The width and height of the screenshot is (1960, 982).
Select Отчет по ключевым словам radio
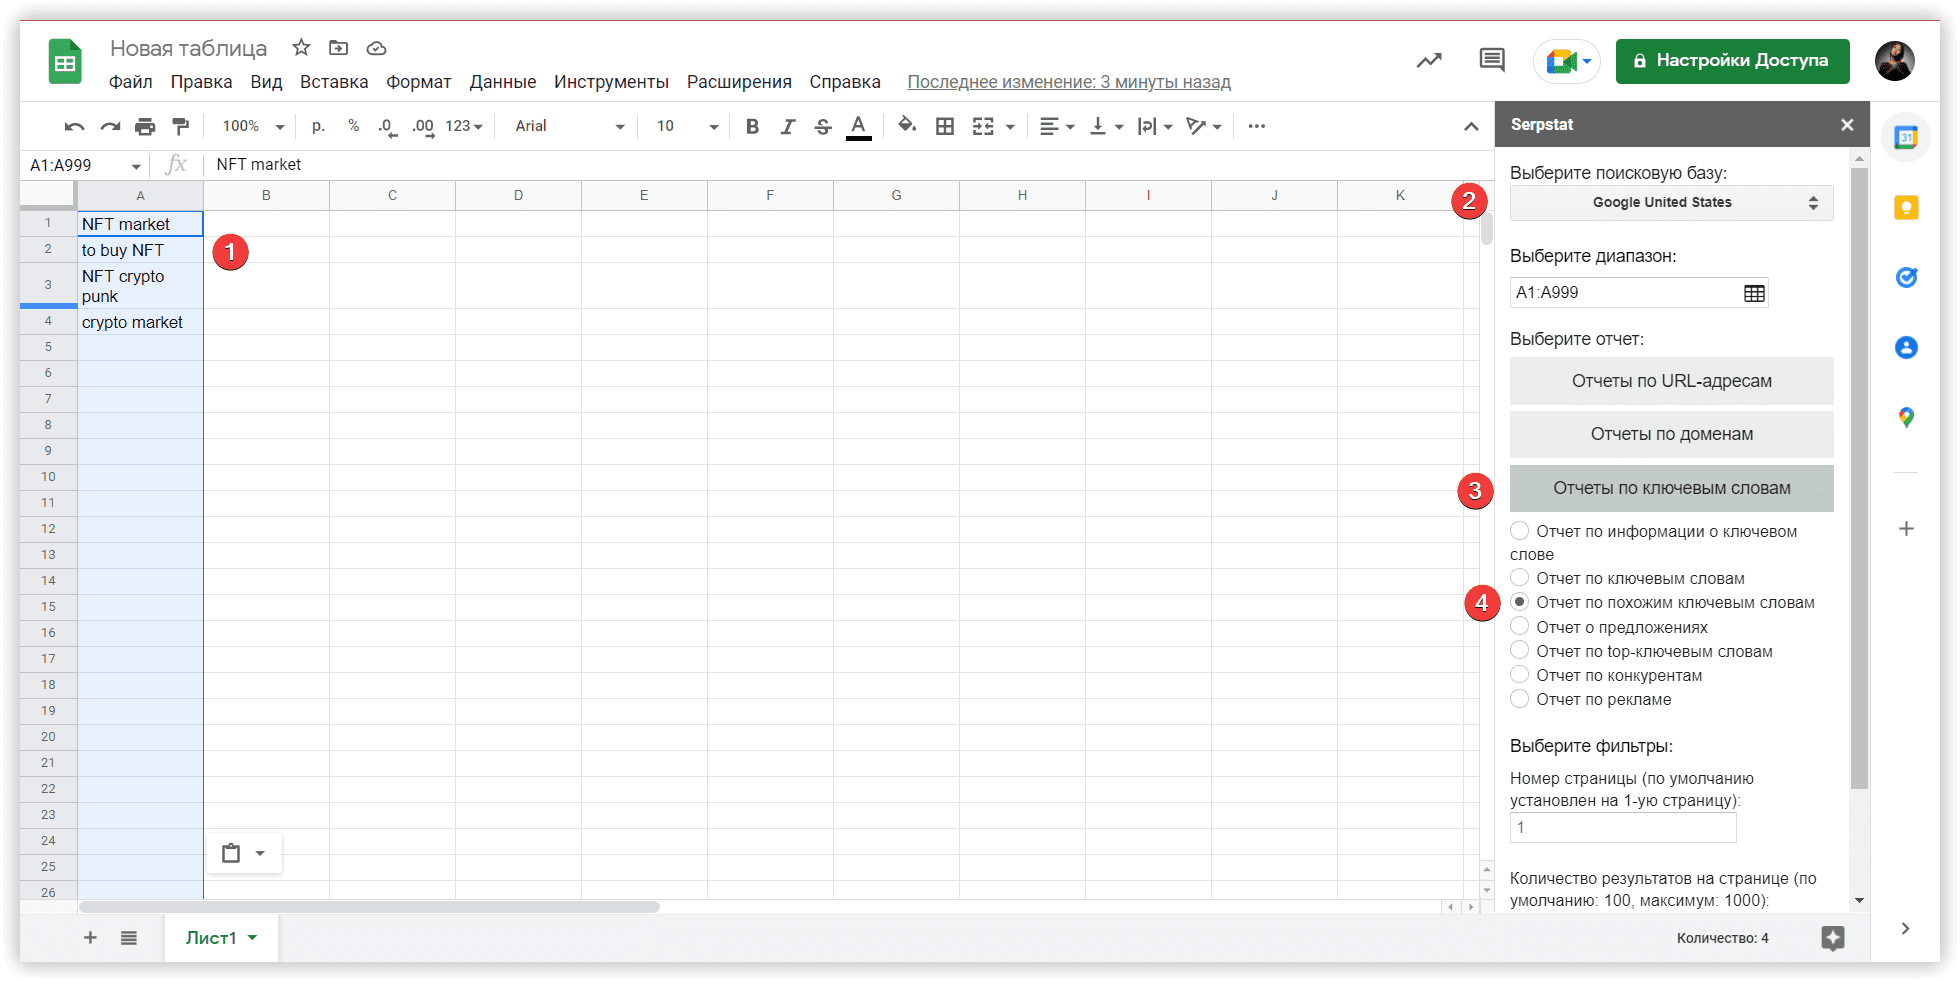pyautogui.click(x=1519, y=577)
